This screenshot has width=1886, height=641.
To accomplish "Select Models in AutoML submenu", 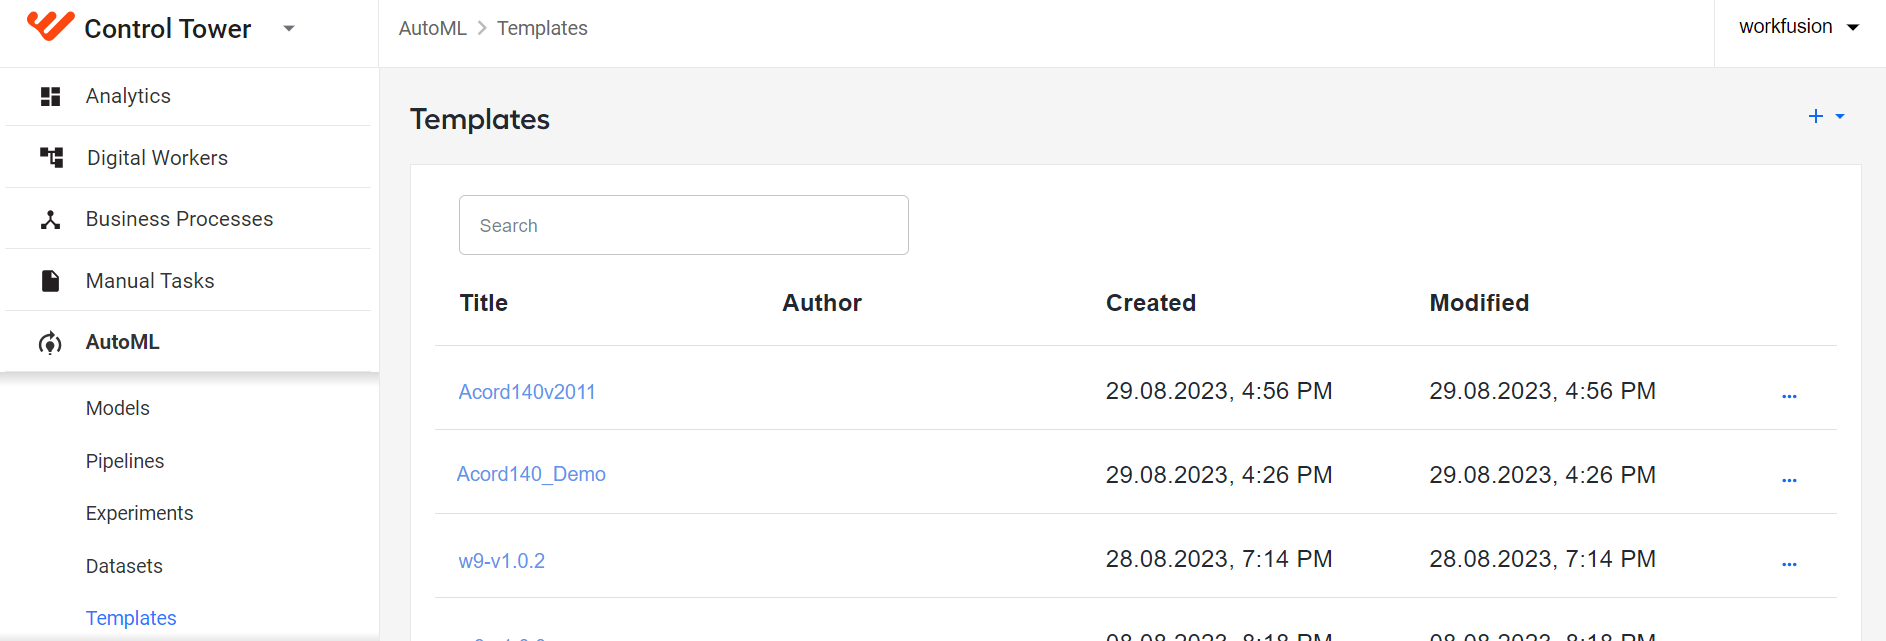I will (118, 408).
